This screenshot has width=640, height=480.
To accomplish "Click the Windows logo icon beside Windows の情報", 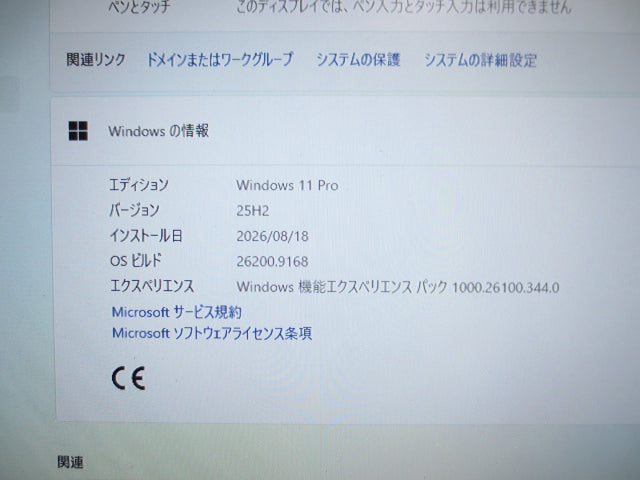I will pos(78,131).
